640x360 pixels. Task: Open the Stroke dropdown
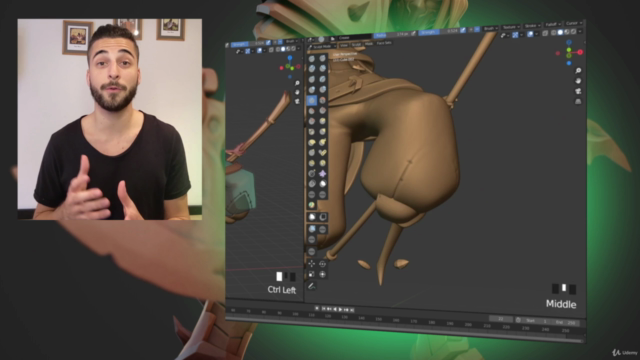(532, 26)
